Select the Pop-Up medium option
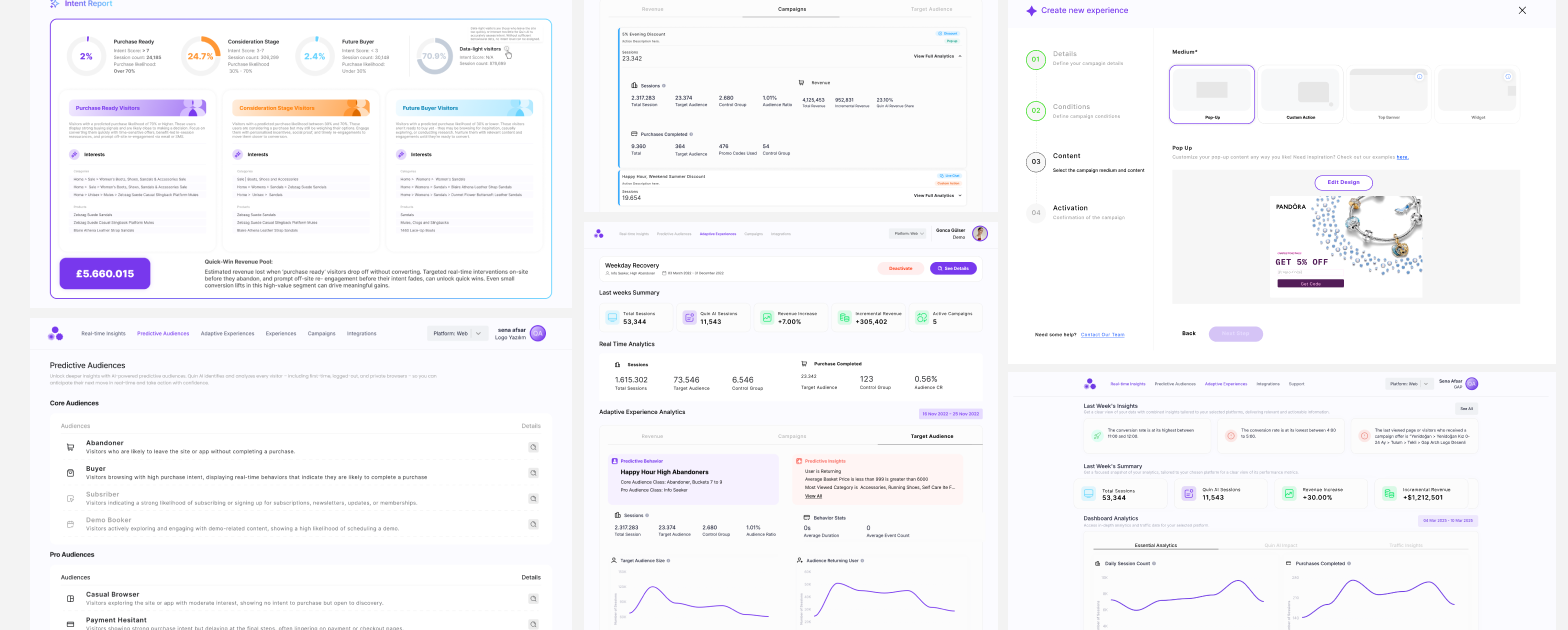Image resolution: width=1568 pixels, height=630 pixels. coord(1211,95)
